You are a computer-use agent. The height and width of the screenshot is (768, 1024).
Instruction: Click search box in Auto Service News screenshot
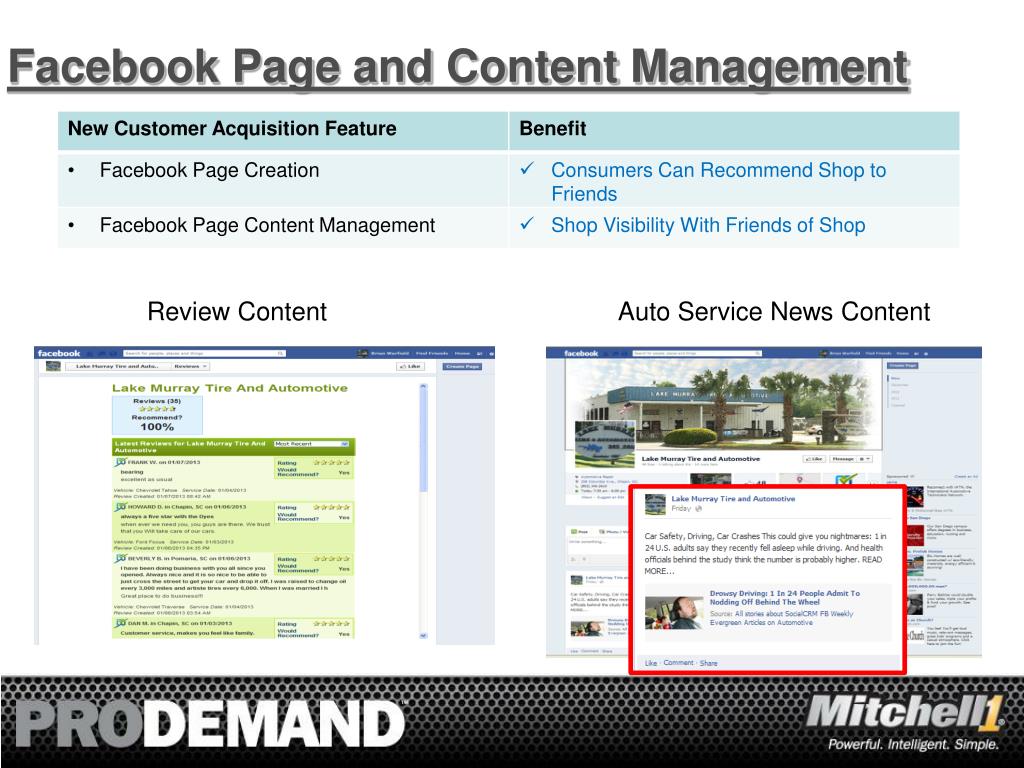697,353
